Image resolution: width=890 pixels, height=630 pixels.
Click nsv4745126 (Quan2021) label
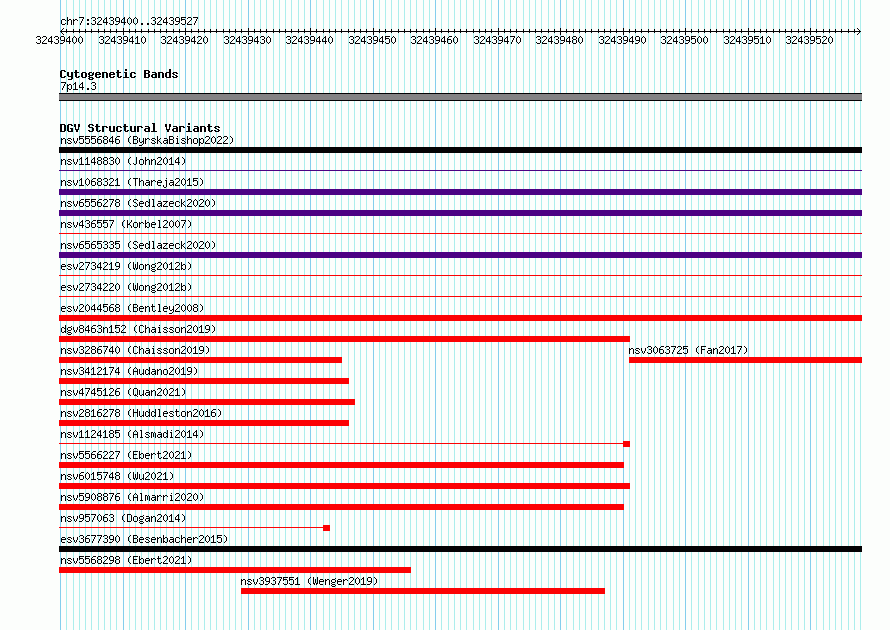[x=123, y=392]
